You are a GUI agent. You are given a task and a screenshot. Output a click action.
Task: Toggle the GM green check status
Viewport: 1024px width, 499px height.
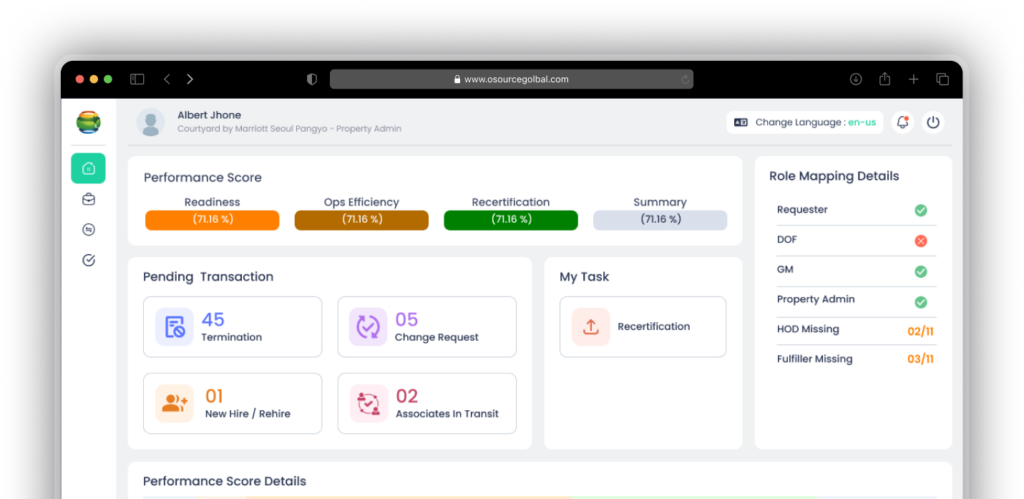[920, 271]
